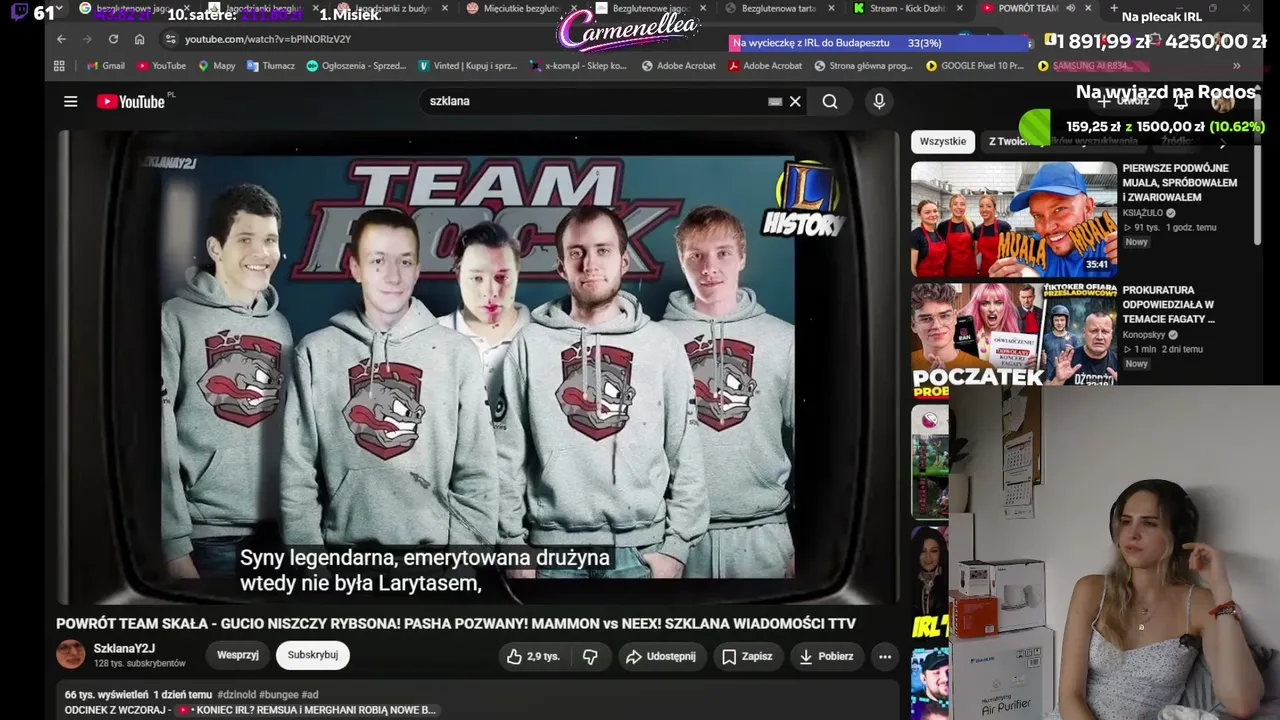Clear the search box with the X
This screenshot has width=1280, height=720.
coord(795,101)
